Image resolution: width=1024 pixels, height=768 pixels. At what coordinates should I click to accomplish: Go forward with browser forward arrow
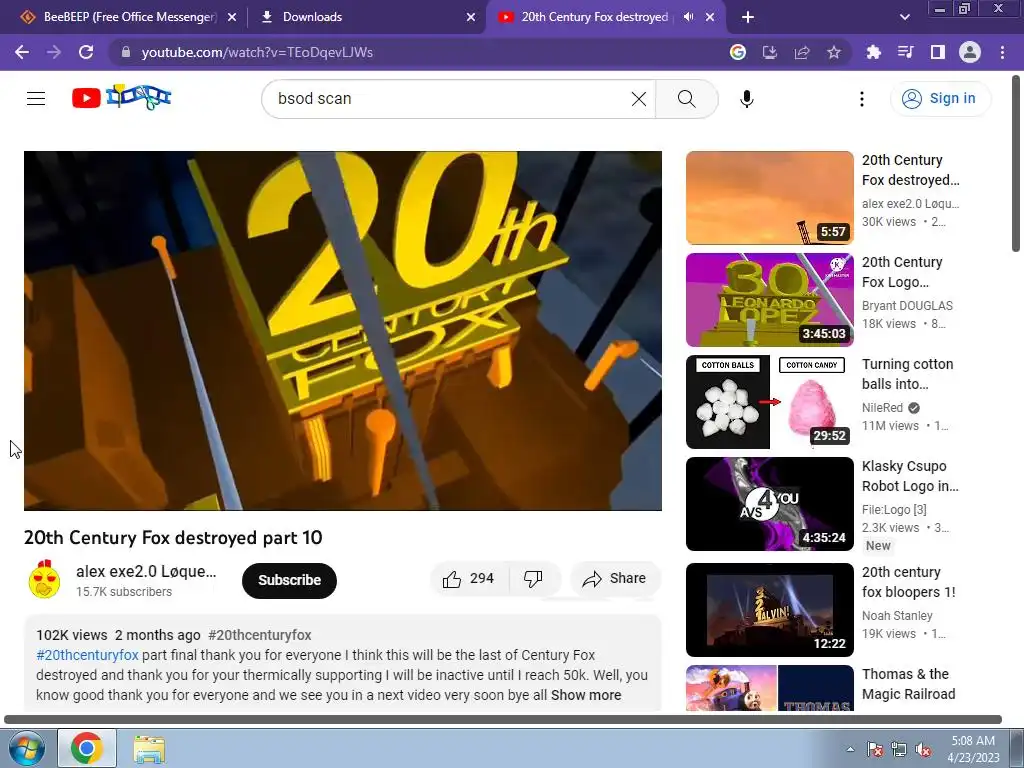click(54, 52)
